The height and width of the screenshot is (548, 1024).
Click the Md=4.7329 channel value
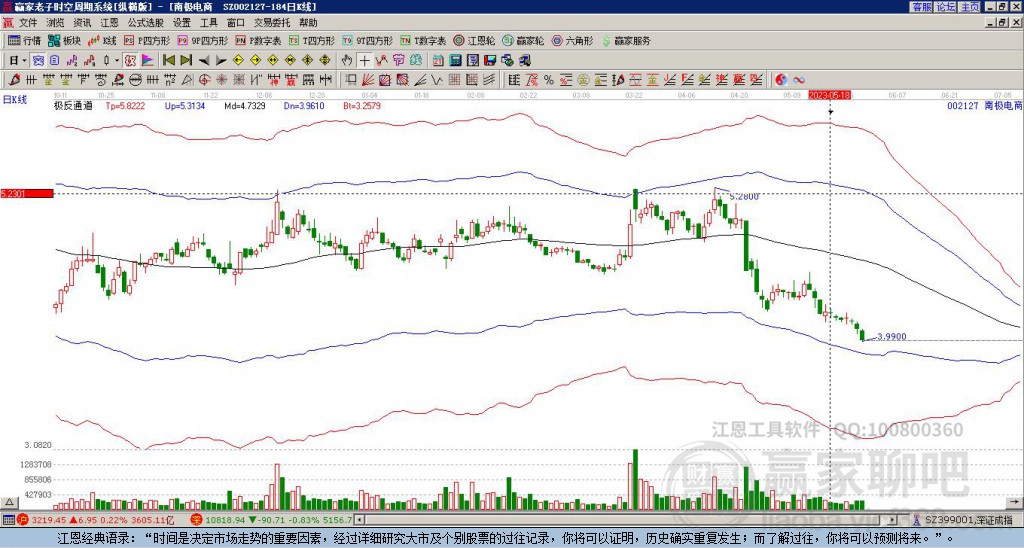pyautogui.click(x=245, y=105)
